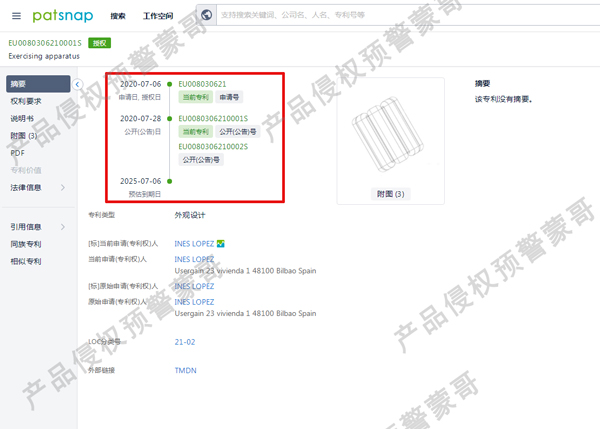Open the hamburger menu icon
Image resolution: width=600 pixels, height=429 pixels.
[x=16, y=16]
